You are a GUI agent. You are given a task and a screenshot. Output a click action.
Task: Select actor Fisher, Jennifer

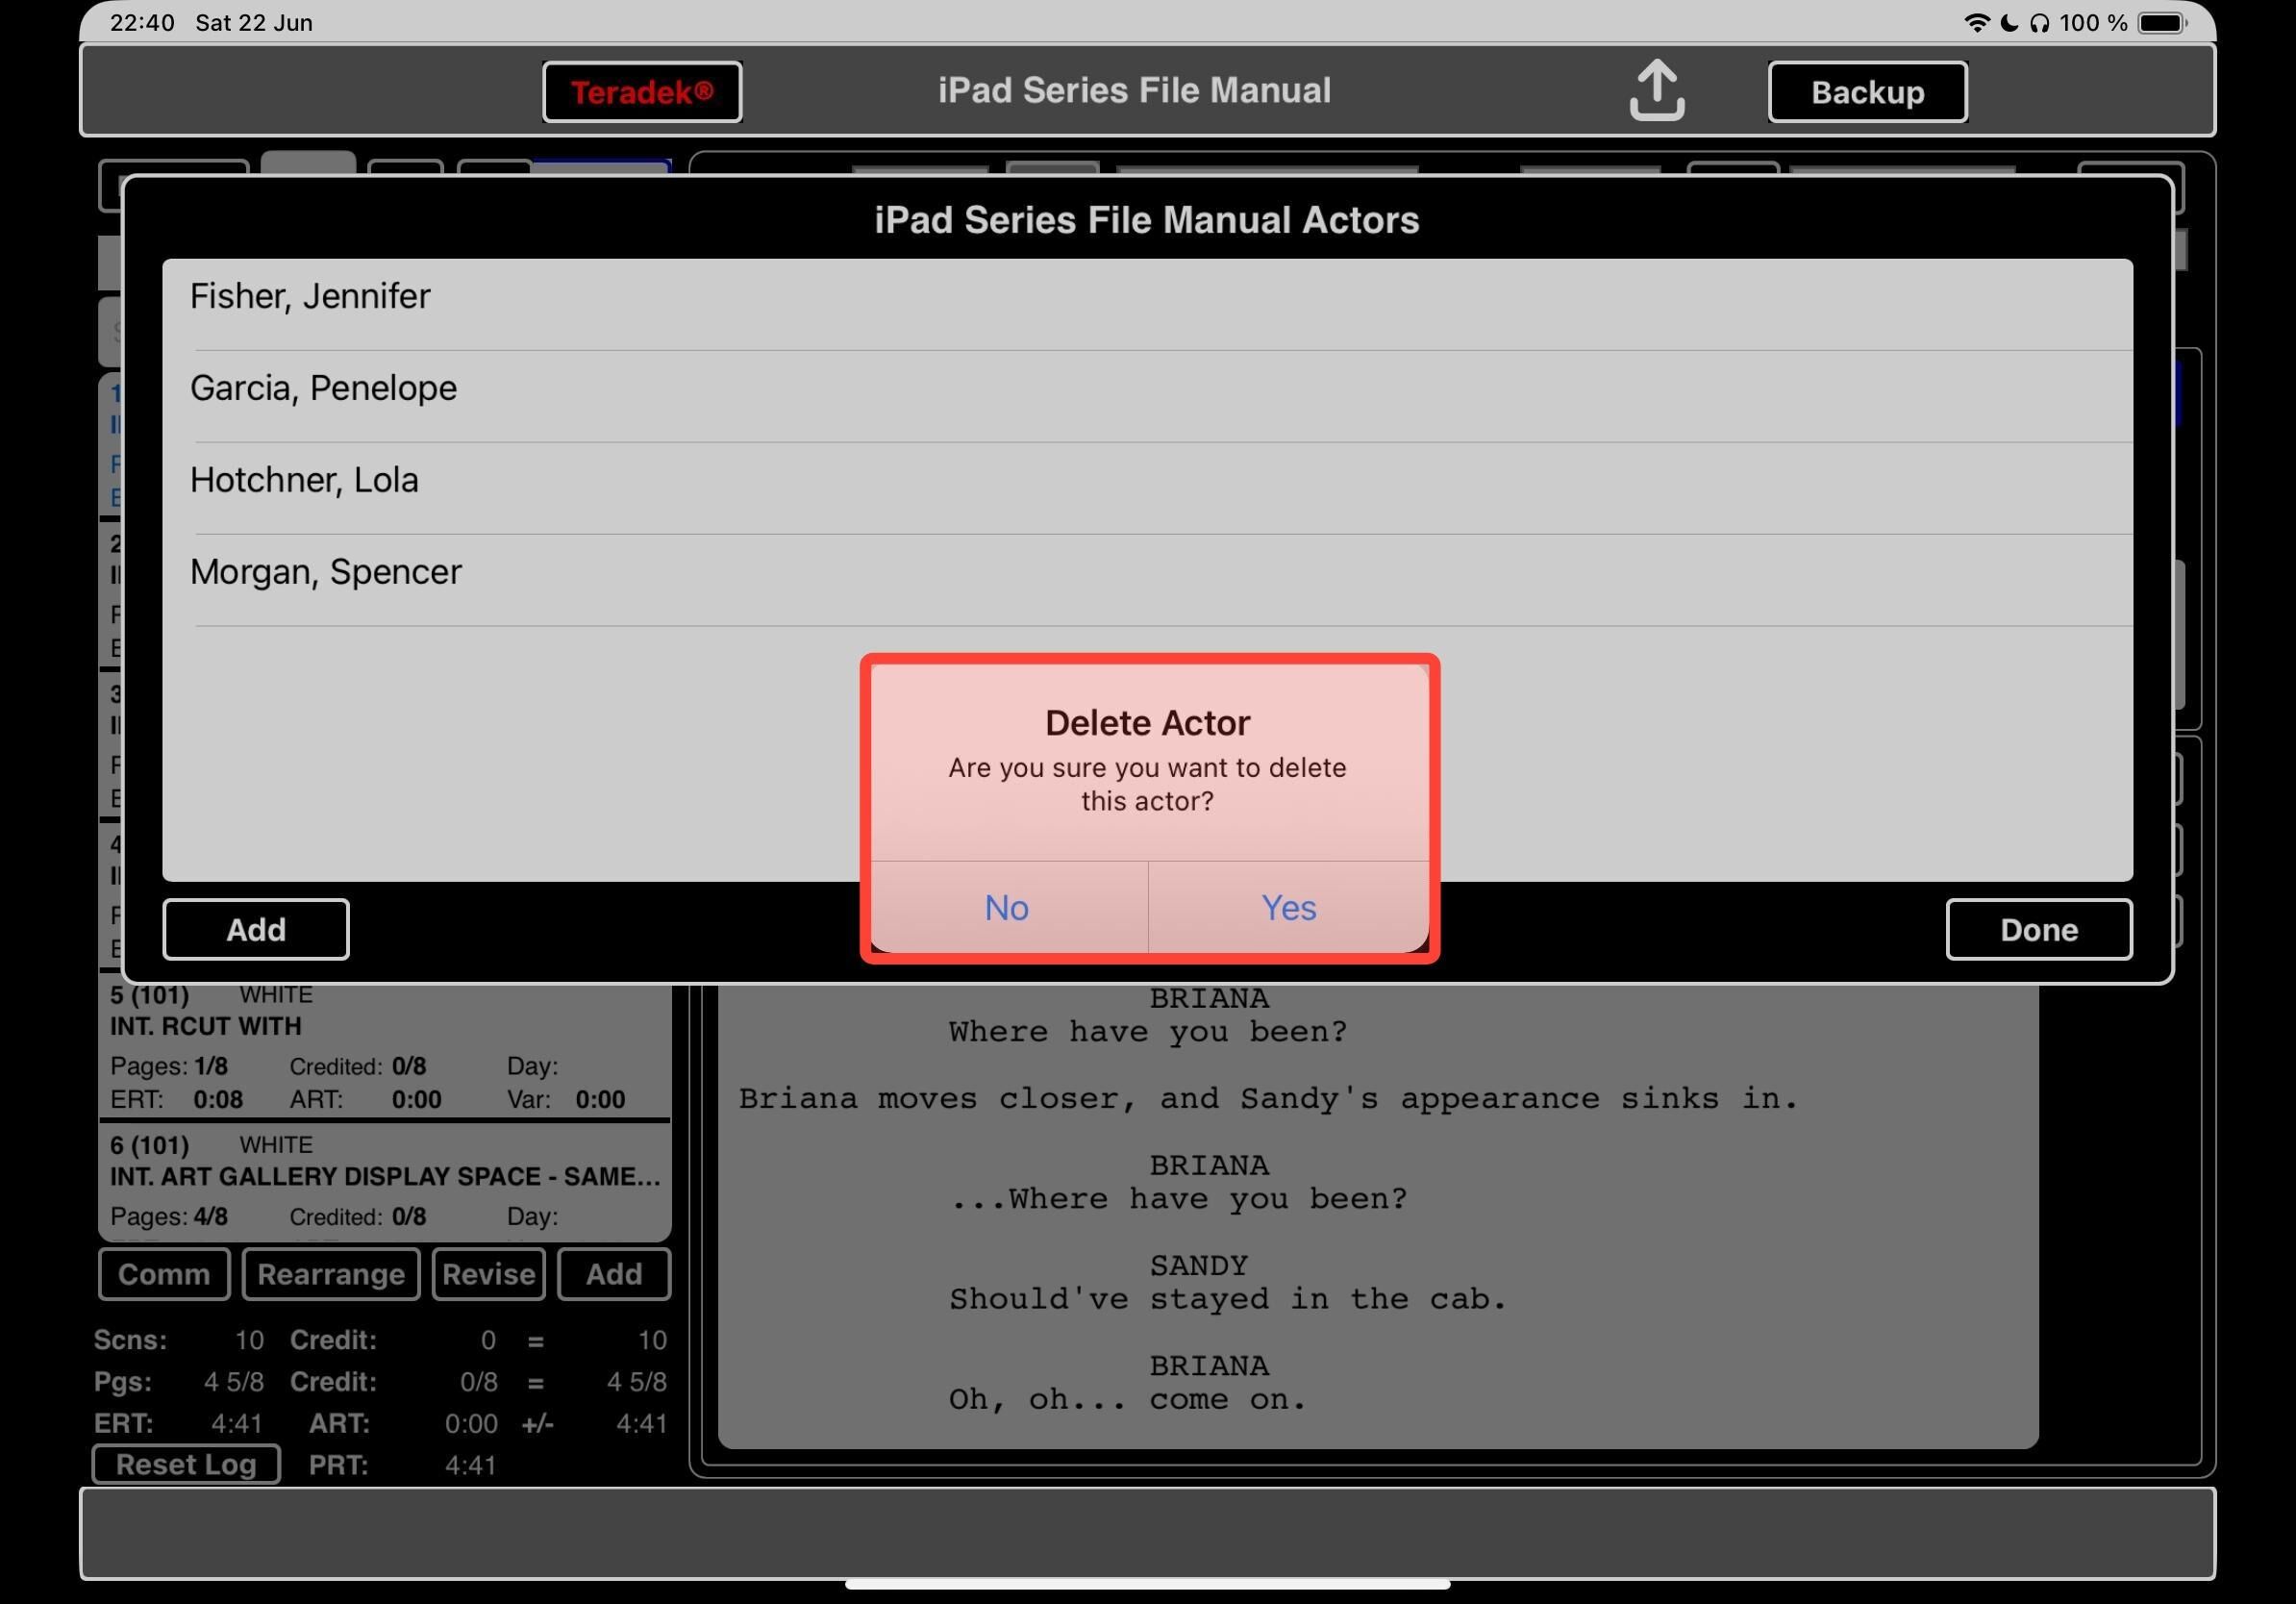[x=310, y=297]
